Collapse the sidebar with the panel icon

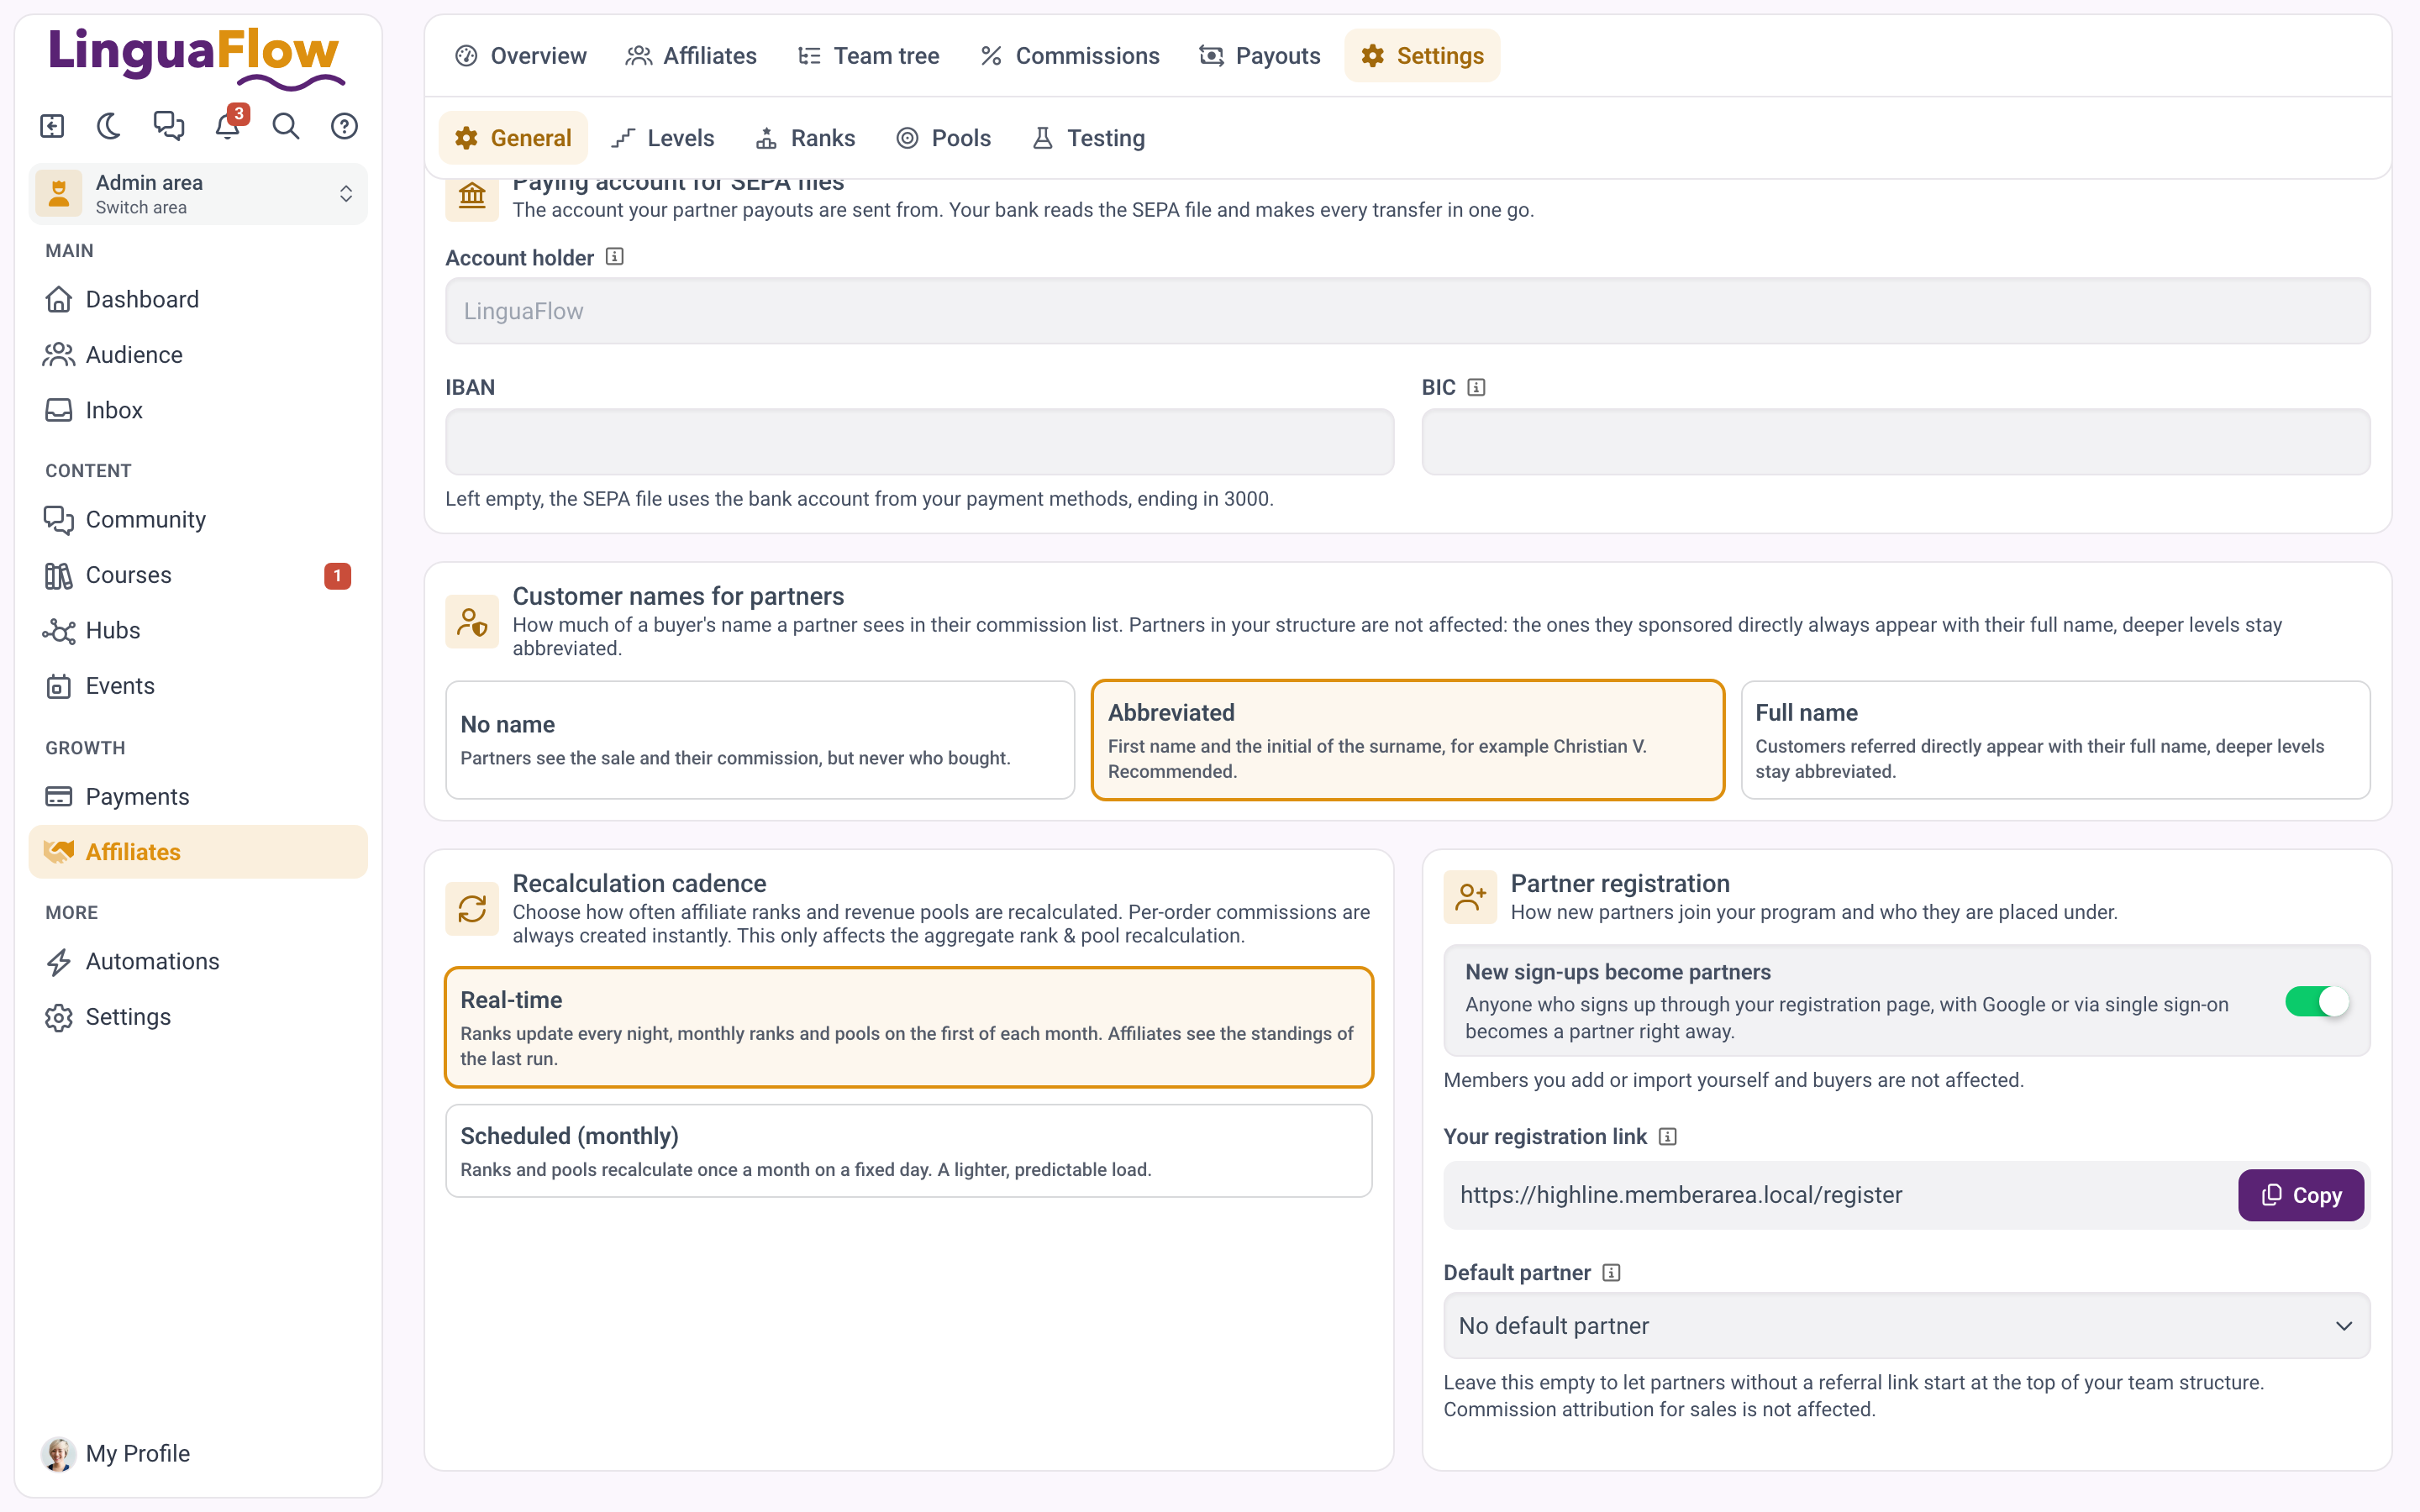(52, 126)
